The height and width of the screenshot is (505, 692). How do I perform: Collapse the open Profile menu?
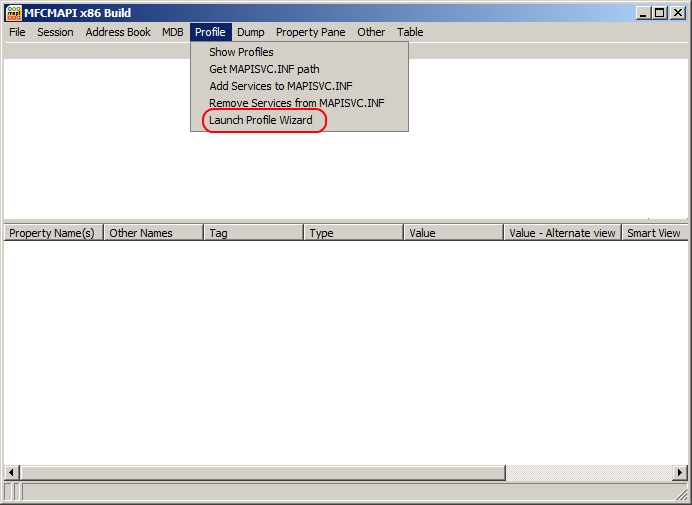211,32
